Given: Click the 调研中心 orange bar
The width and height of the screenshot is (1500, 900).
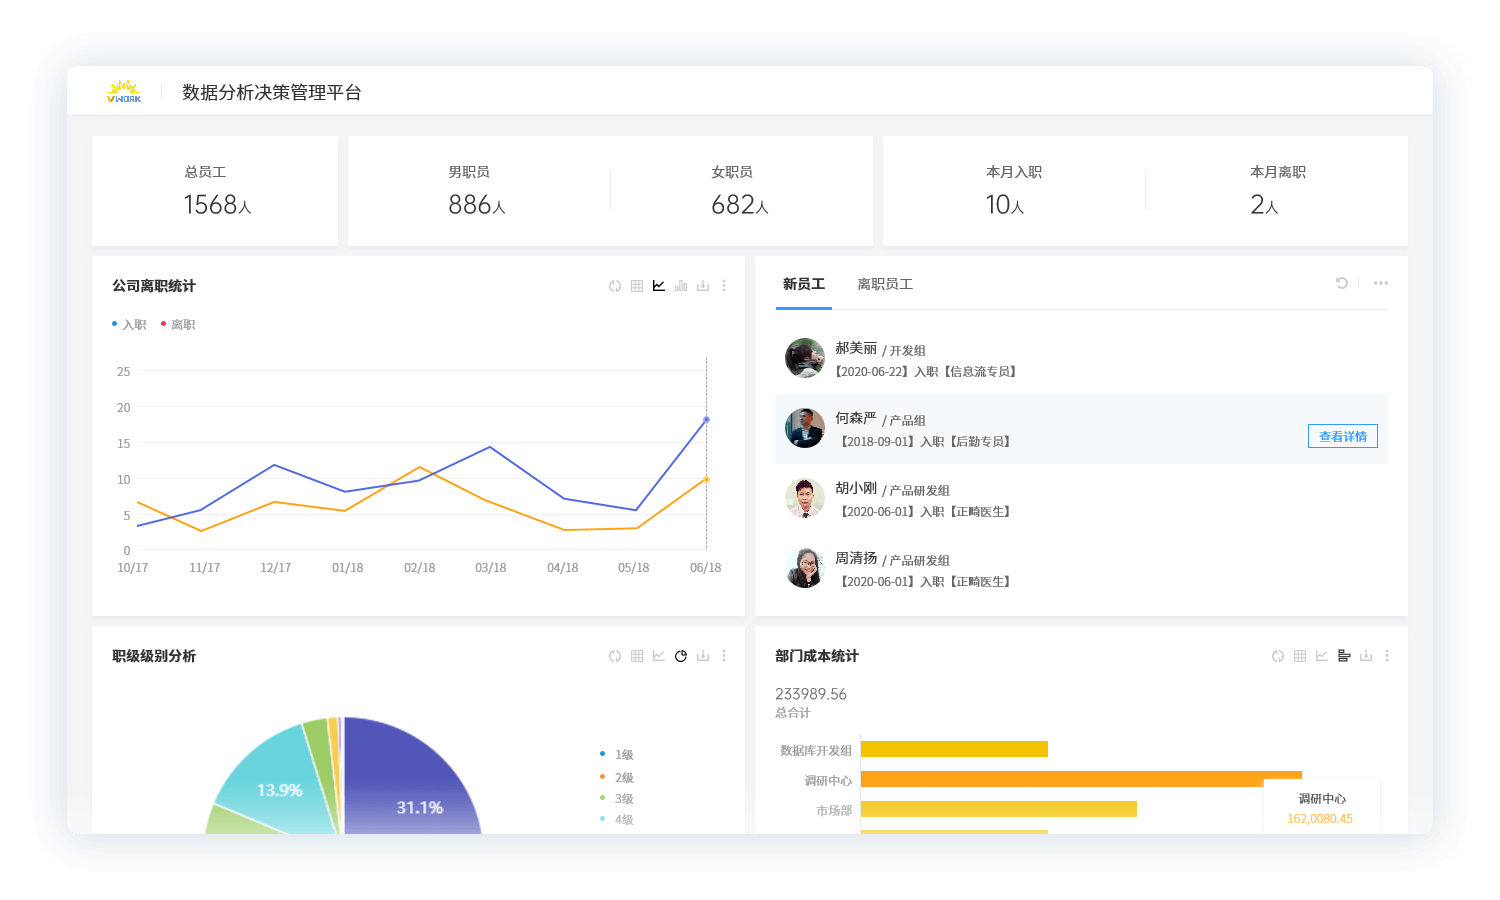Looking at the screenshot, I should tap(1081, 779).
